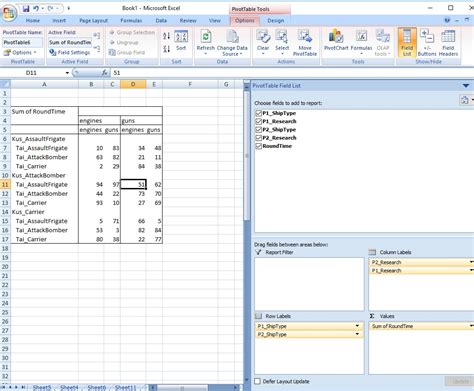Toggle Field Headers display

click(448, 43)
